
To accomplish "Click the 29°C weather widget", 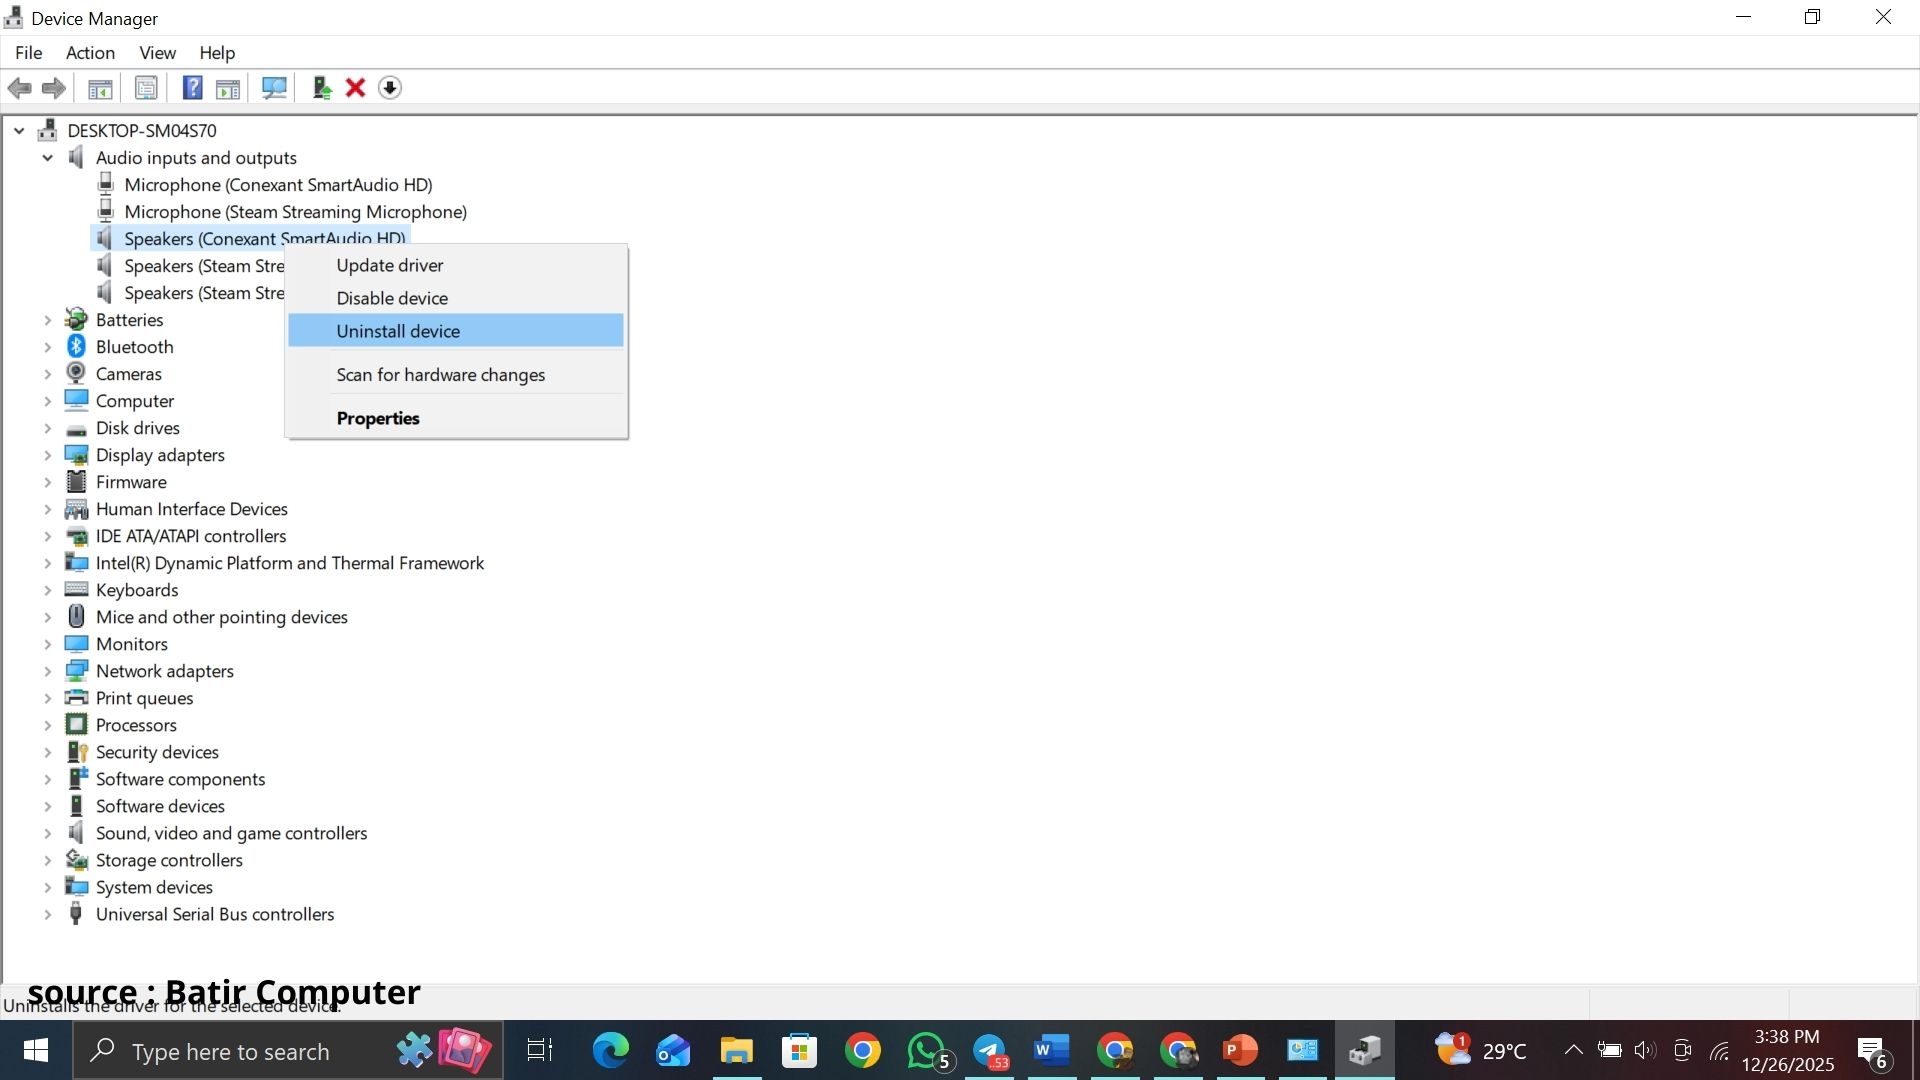I will coord(1481,1050).
